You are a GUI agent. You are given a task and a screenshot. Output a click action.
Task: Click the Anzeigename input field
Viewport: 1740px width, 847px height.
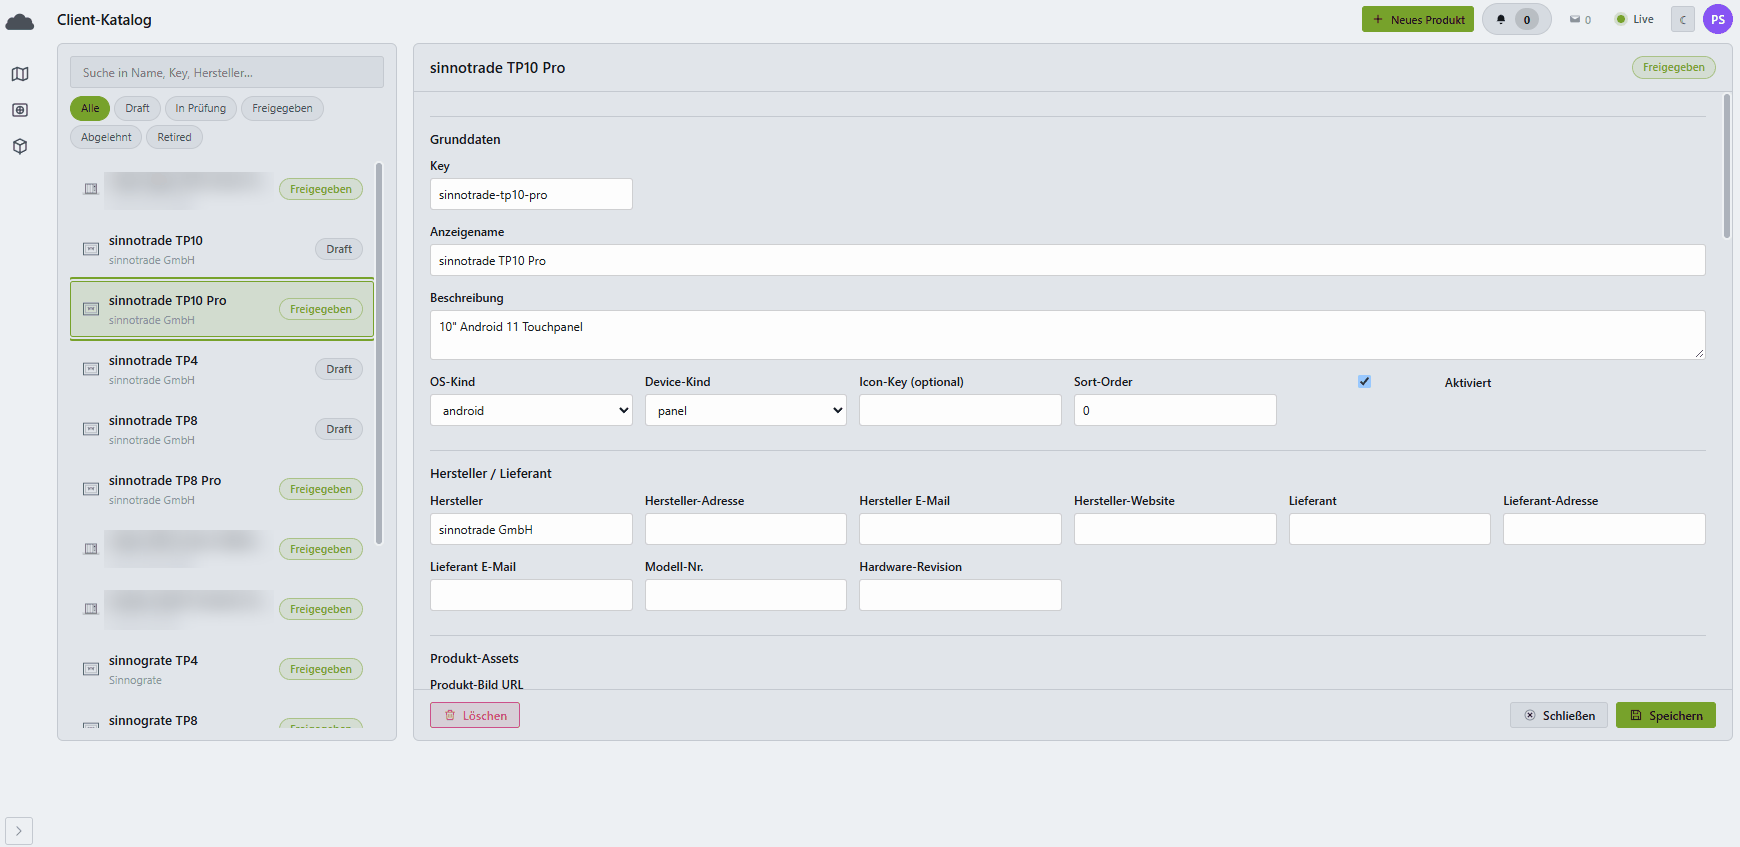(1068, 260)
